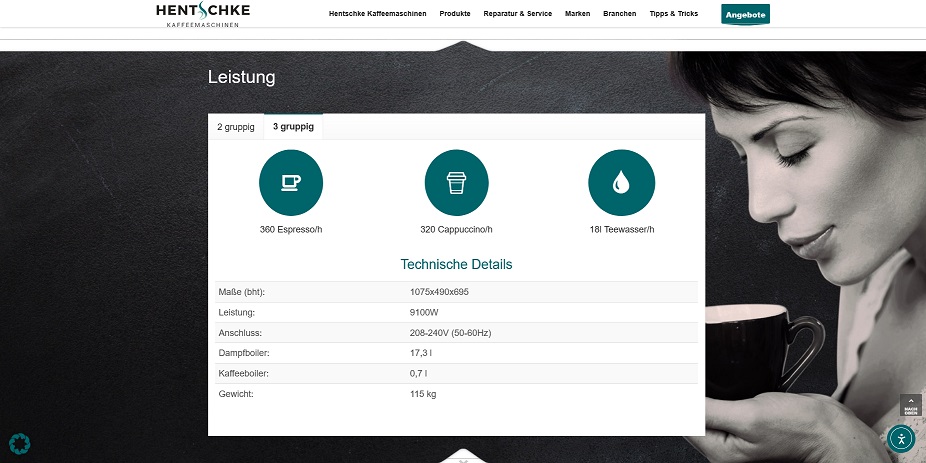Screen dimensions: 926x463
Task: Click the cappuccino to-go cup icon
Action: pos(456,183)
